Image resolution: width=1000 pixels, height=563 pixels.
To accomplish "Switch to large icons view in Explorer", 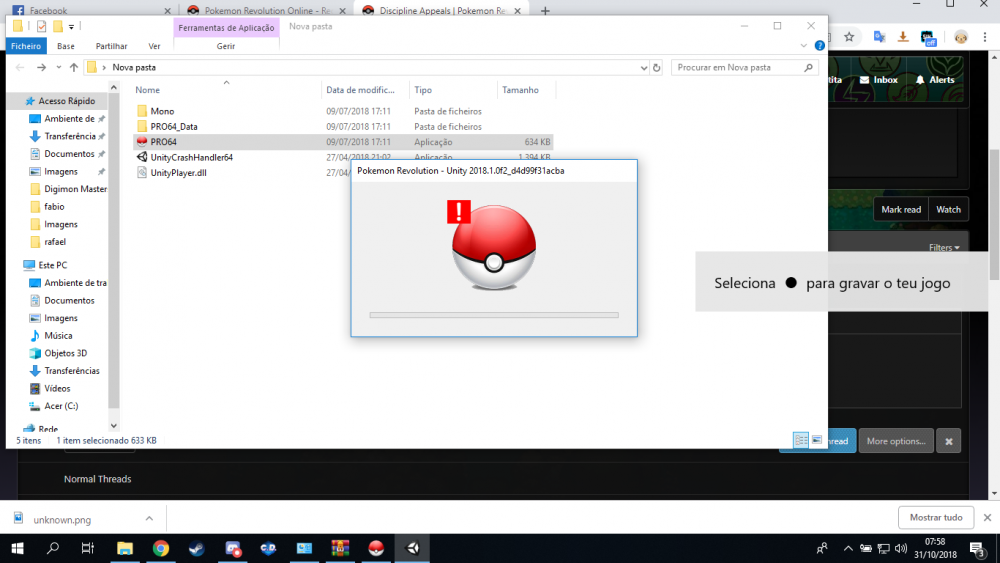I will (x=816, y=440).
